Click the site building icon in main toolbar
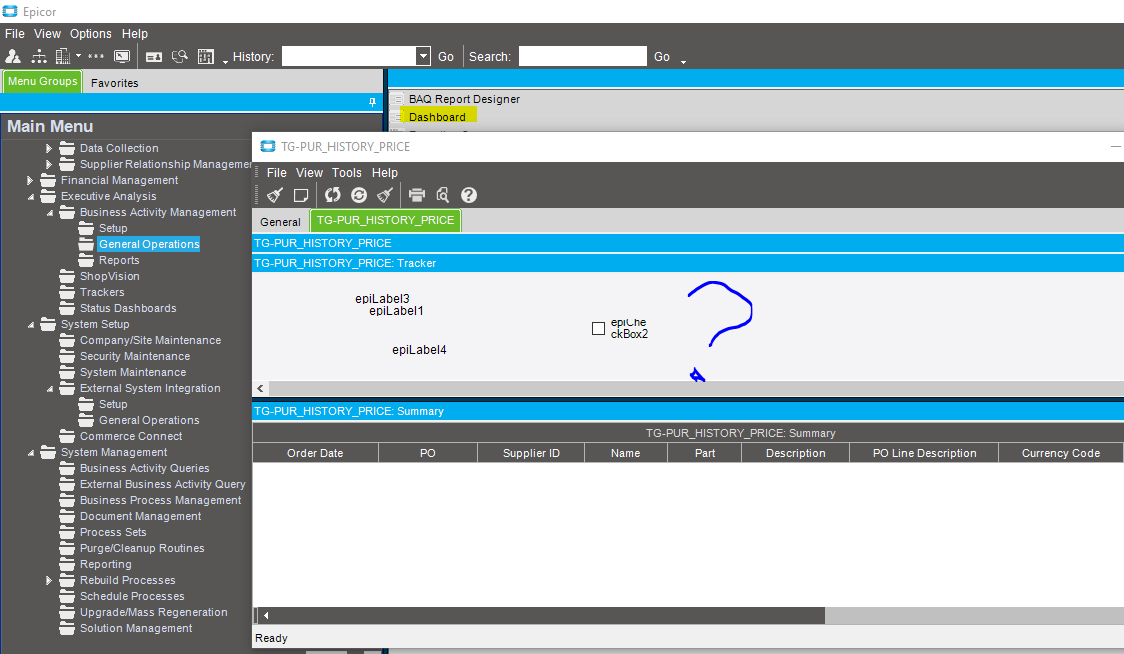 63,56
